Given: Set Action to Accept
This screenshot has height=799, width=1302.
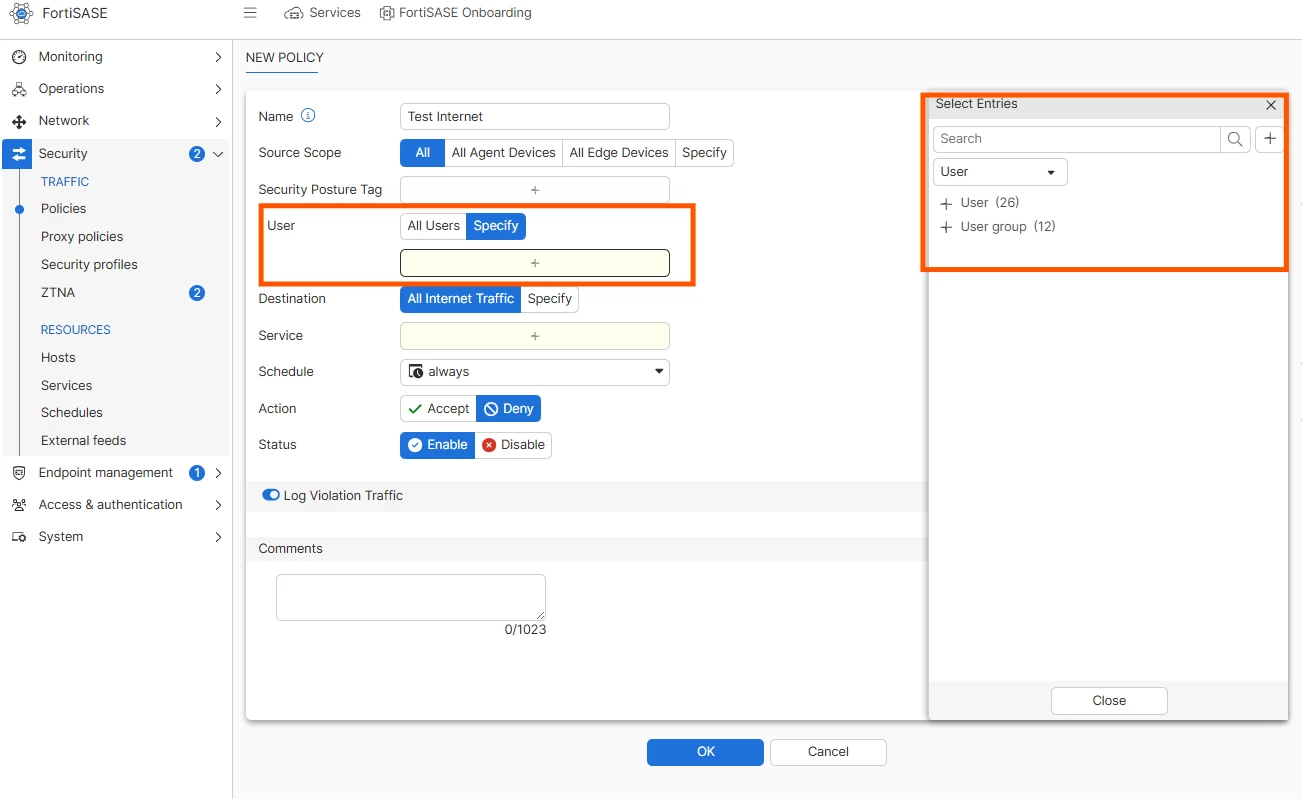Looking at the screenshot, I should [x=438, y=409].
